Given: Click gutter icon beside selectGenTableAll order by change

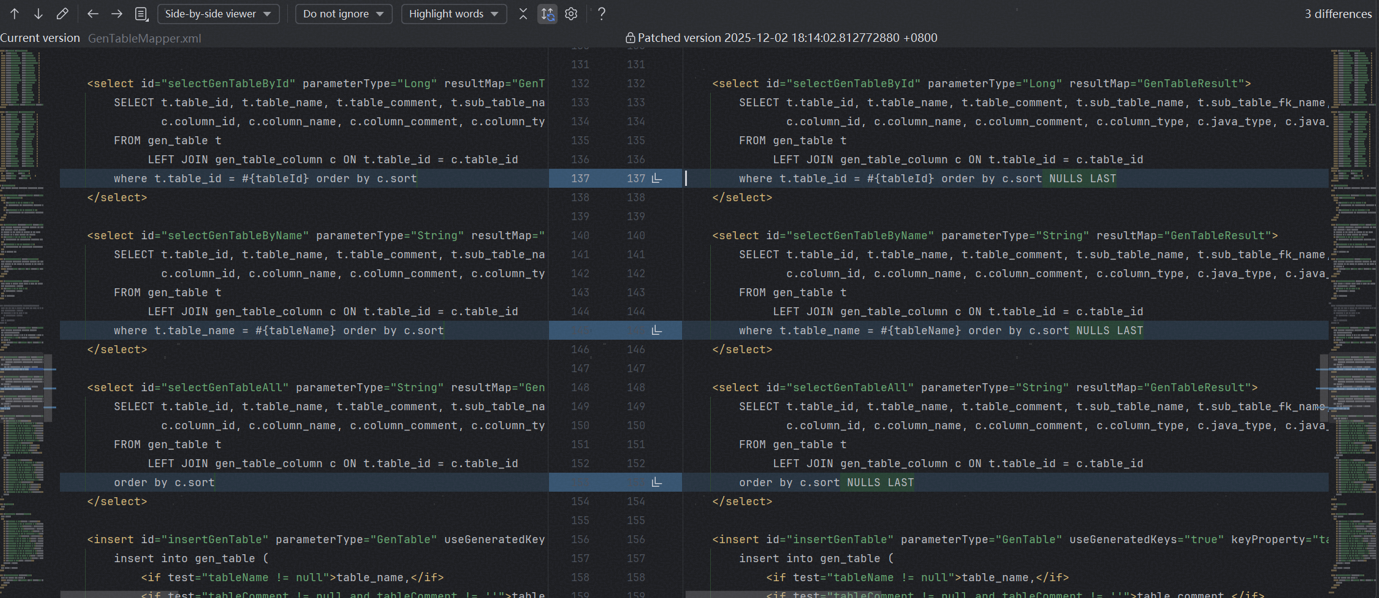Looking at the screenshot, I should pos(657,482).
